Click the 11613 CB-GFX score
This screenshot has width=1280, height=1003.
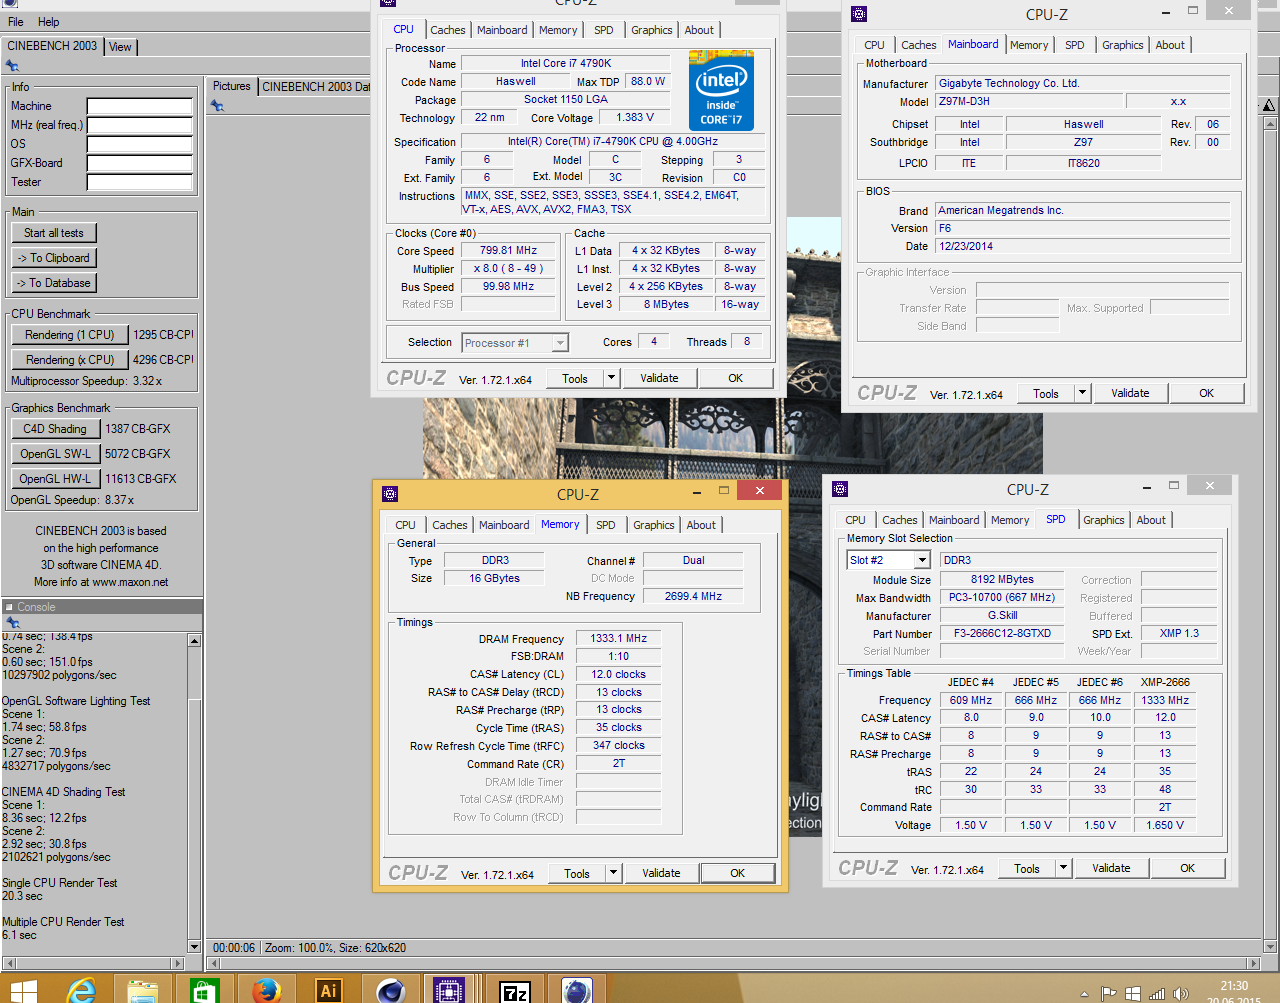pyautogui.click(x=141, y=479)
